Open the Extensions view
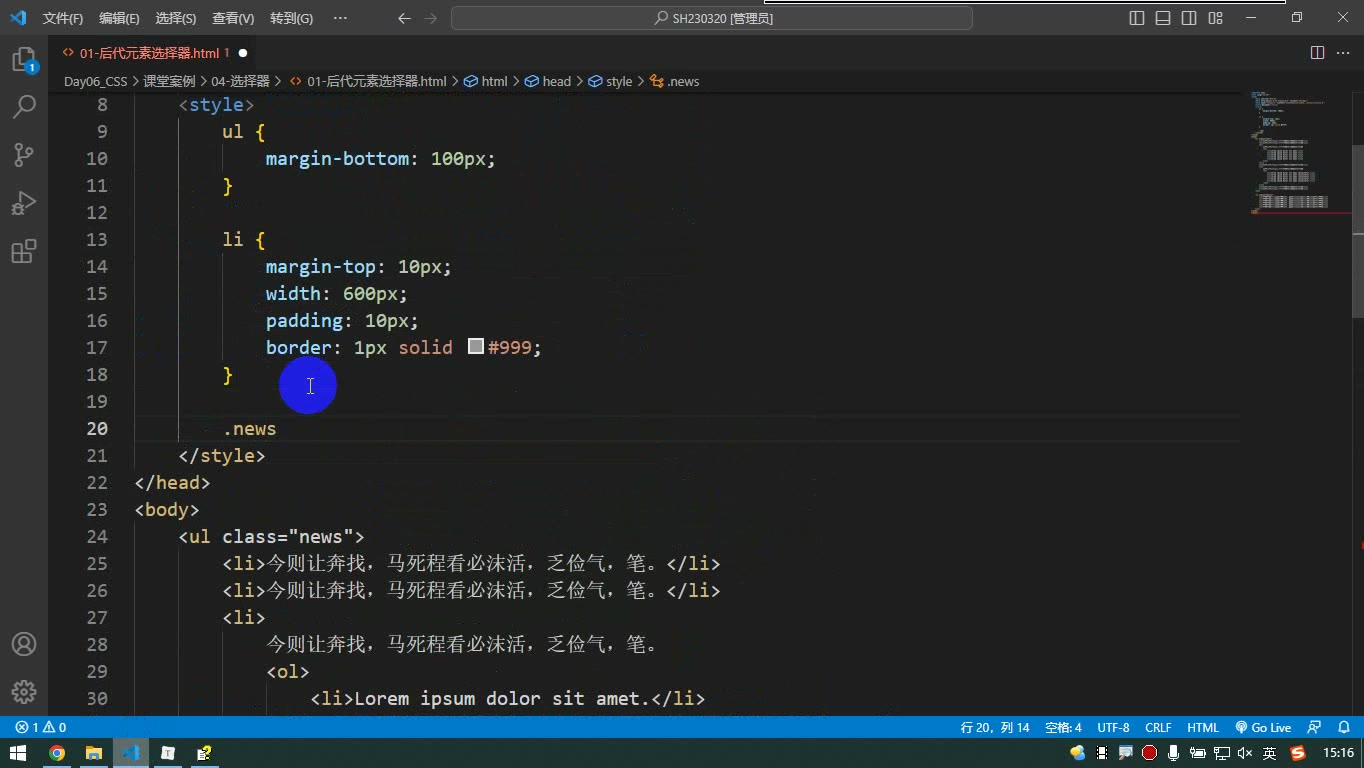The width and height of the screenshot is (1364, 768). coord(24,251)
